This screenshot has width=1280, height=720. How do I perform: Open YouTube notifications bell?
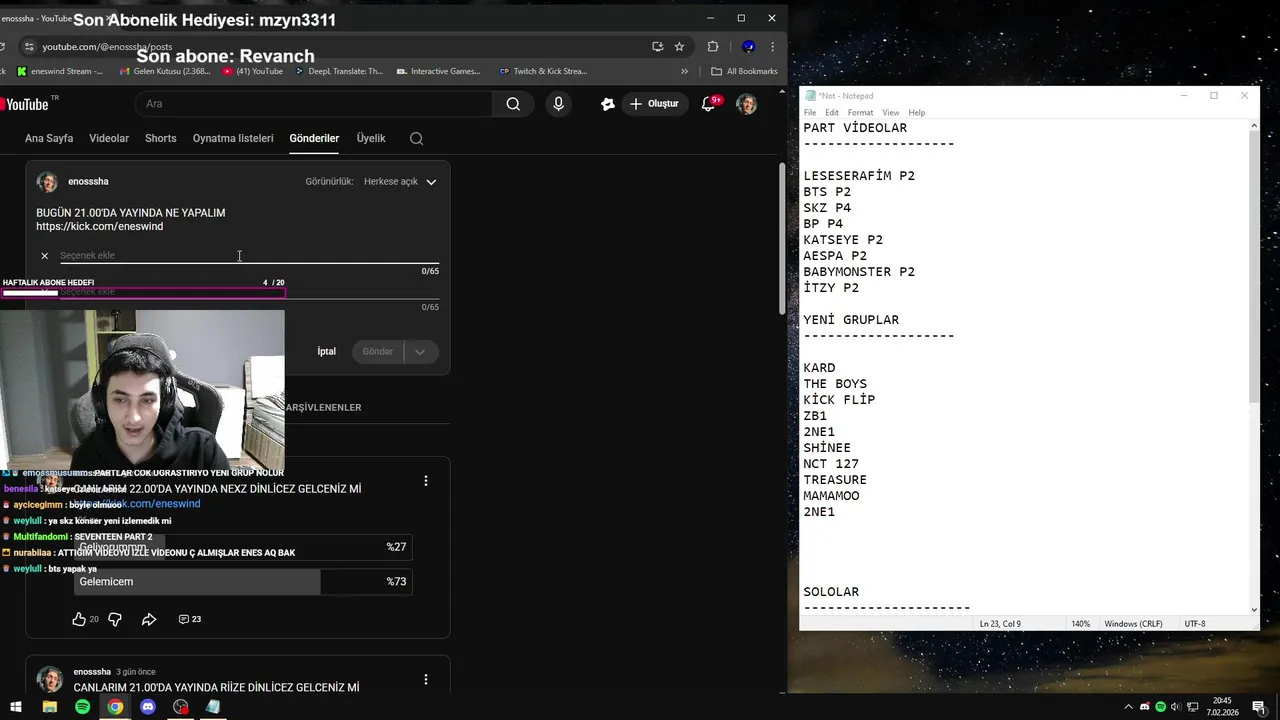(x=709, y=104)
